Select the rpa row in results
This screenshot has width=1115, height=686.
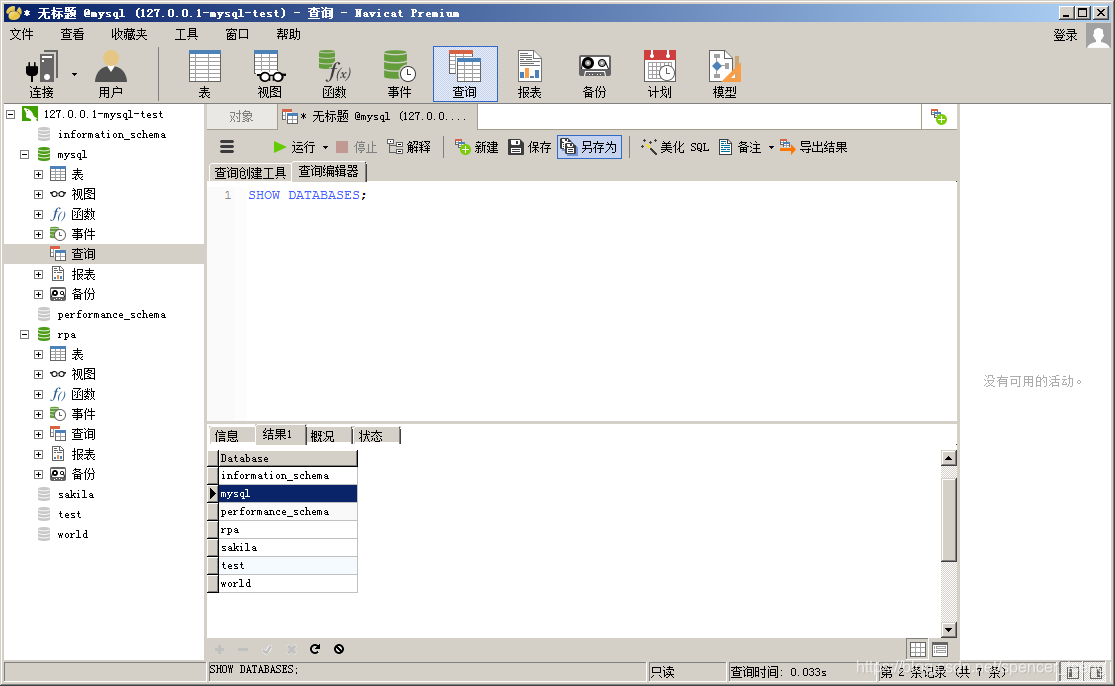coord(287,530)
